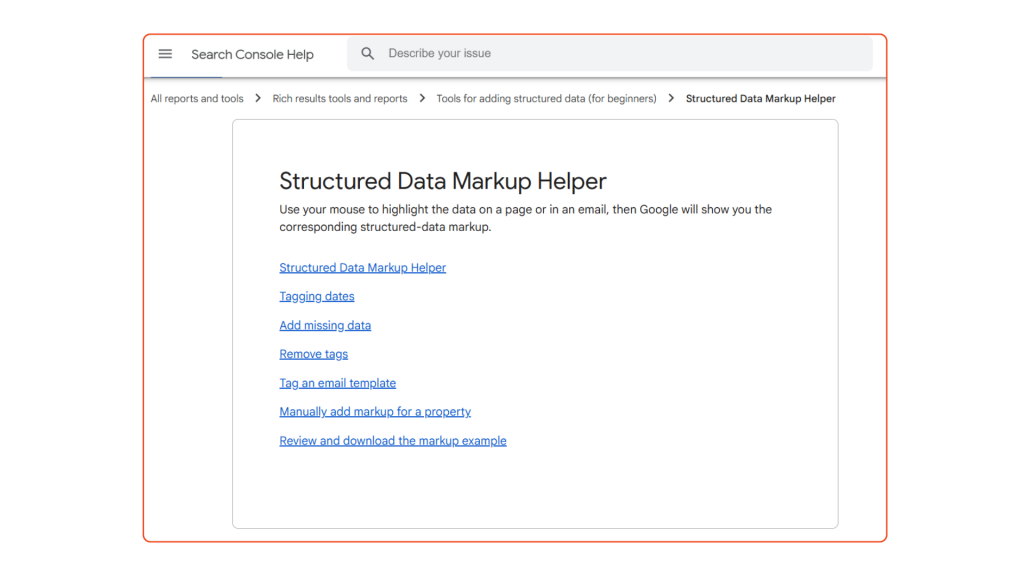1024x576 pixels.
Task: Click the magnifying glass search icon
Action: (368, 54)
